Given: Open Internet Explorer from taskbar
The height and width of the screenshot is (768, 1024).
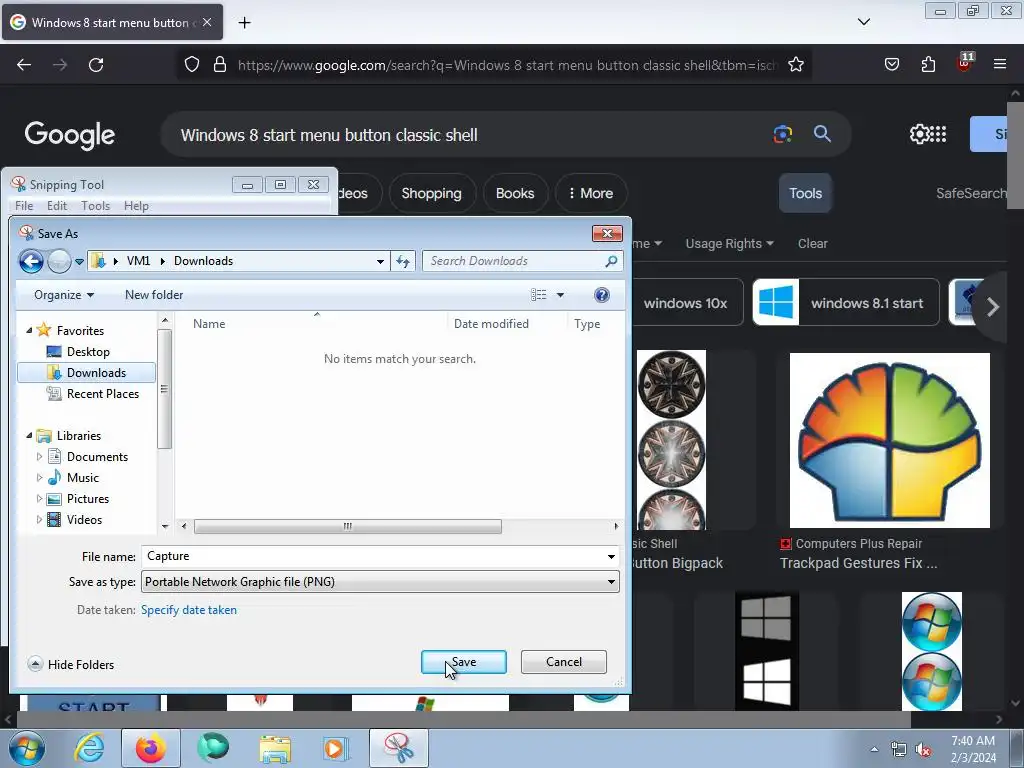Looking at the screenshot, I should 89,748.
